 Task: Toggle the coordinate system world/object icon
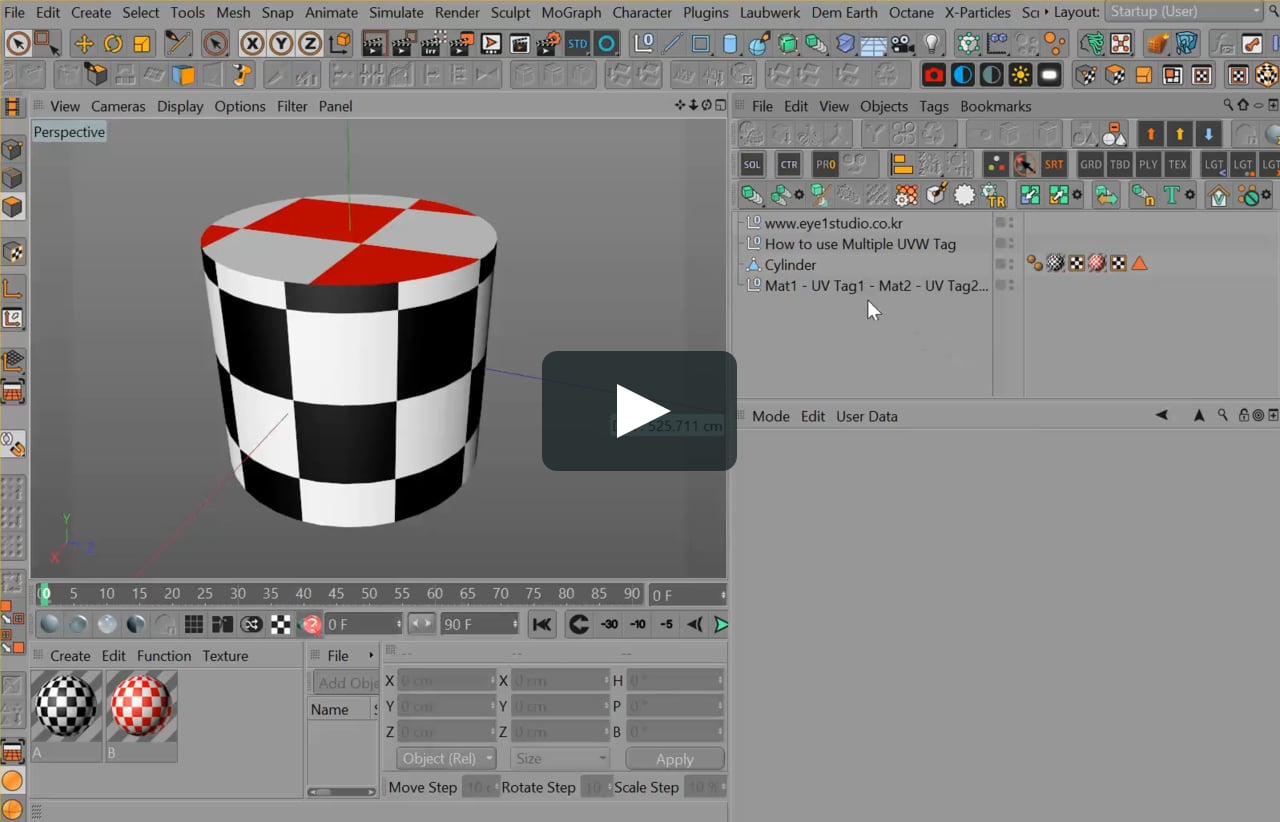[340, 44]
